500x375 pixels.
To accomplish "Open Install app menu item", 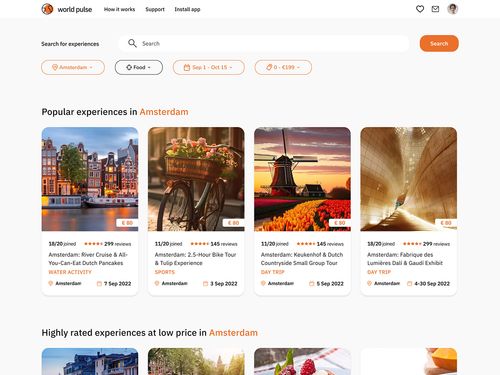I will click(187, 9).
